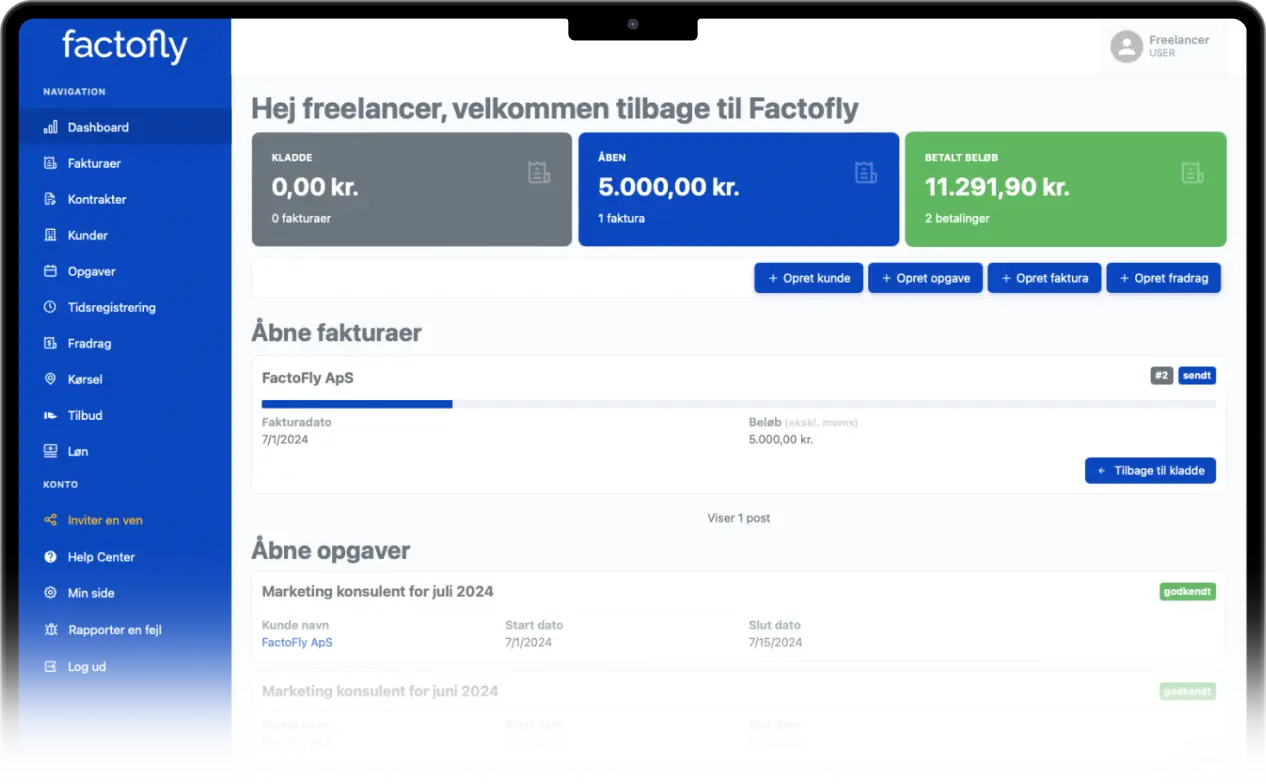Go to the Løn page

click(x=125, y=451)
